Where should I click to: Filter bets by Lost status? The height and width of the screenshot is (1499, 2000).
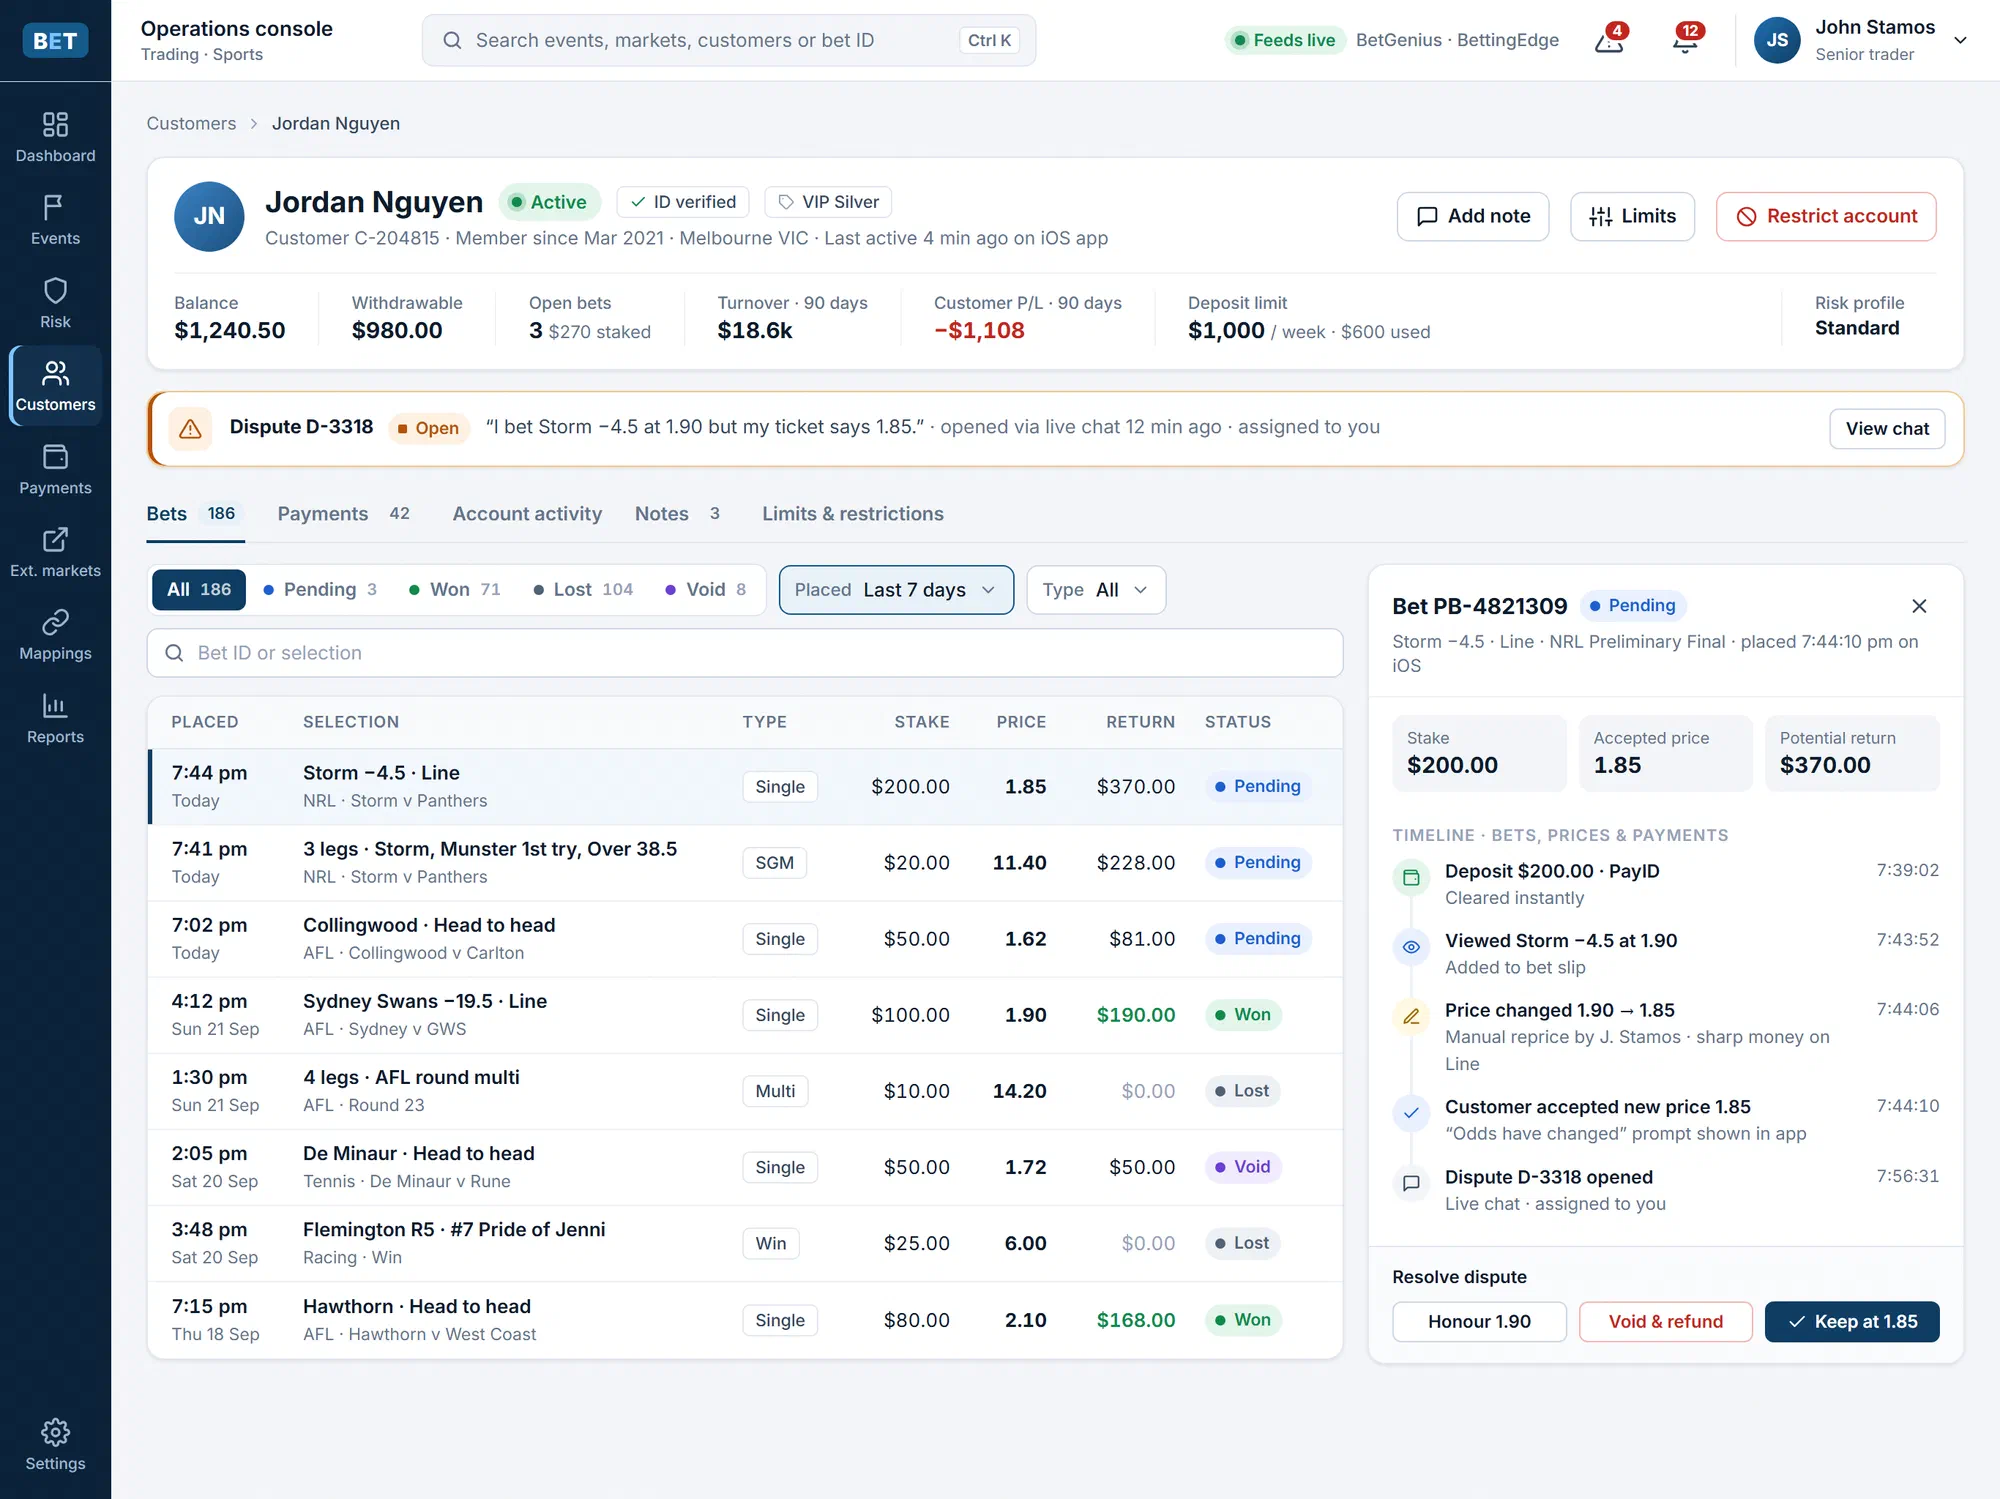tap(584, 590)
